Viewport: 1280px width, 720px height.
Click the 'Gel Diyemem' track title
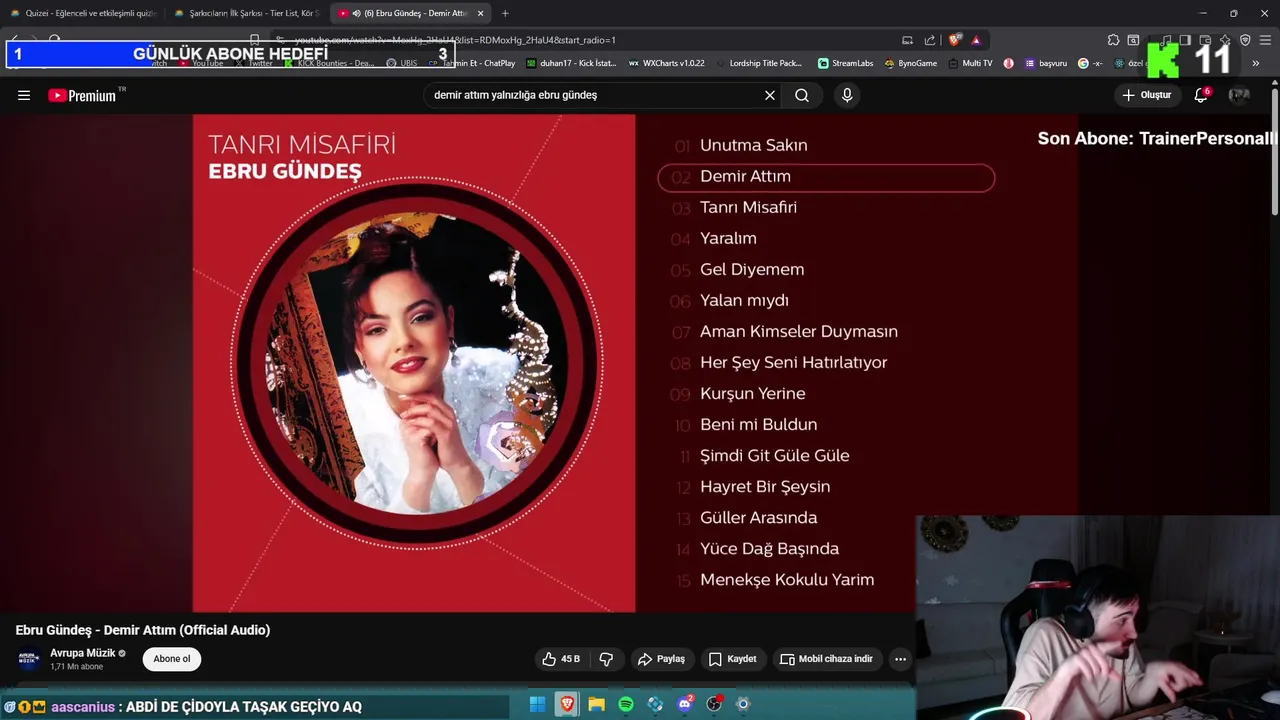point(752,269)
